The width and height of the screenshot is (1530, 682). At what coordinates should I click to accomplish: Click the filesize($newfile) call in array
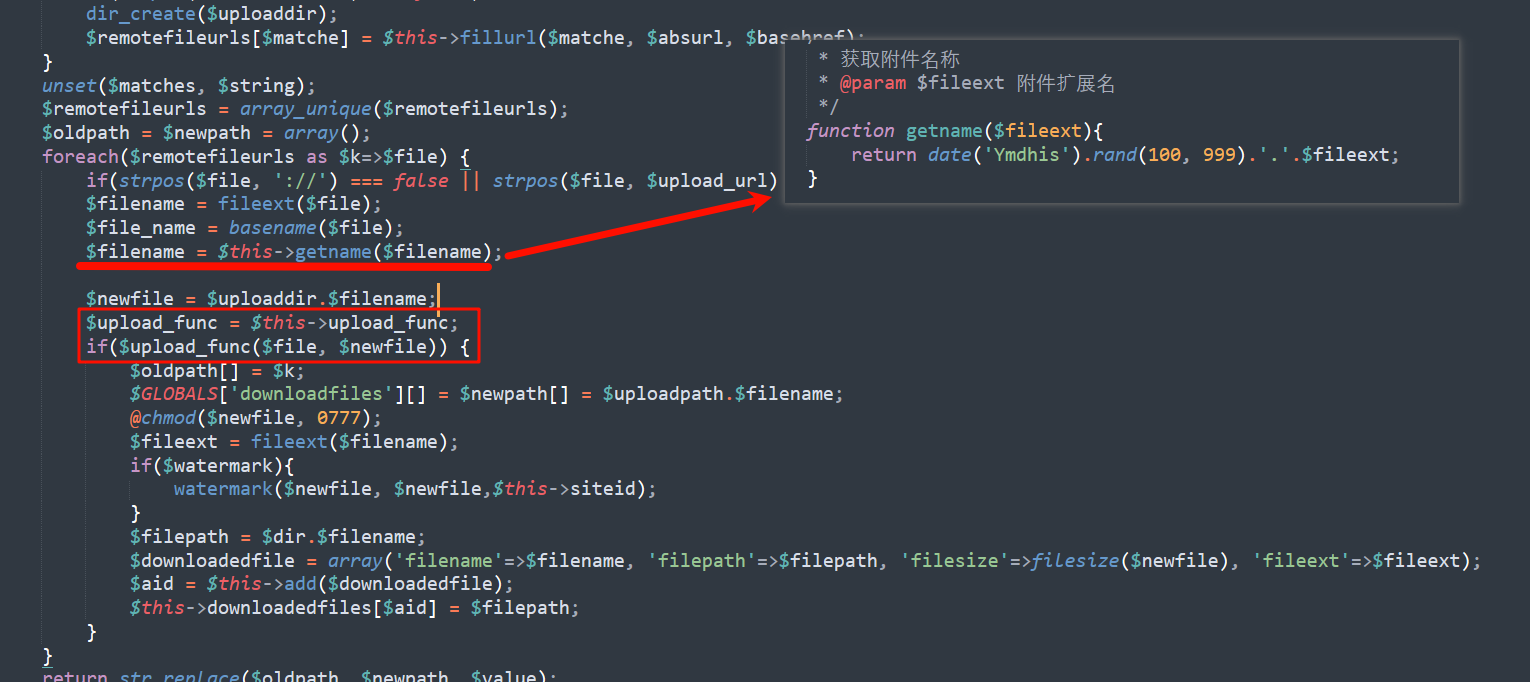click(x=1136, y=560)
